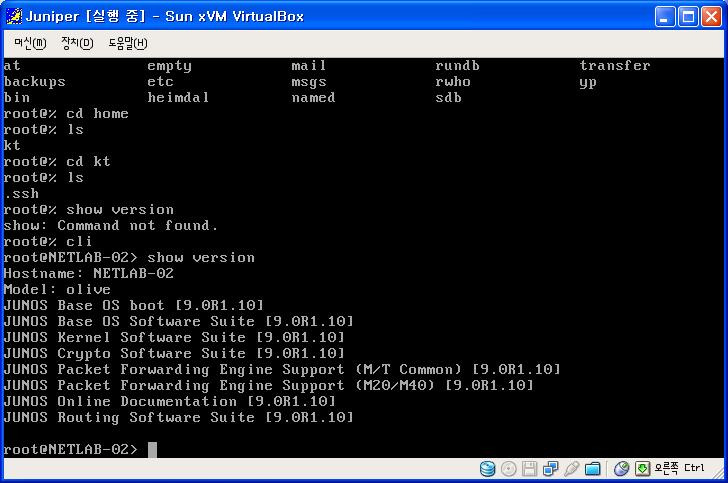Image resolution: width=728 pixels, height=483 pixels.
Task: Click the 'cd home' command line
Action: tap(66, 113)
